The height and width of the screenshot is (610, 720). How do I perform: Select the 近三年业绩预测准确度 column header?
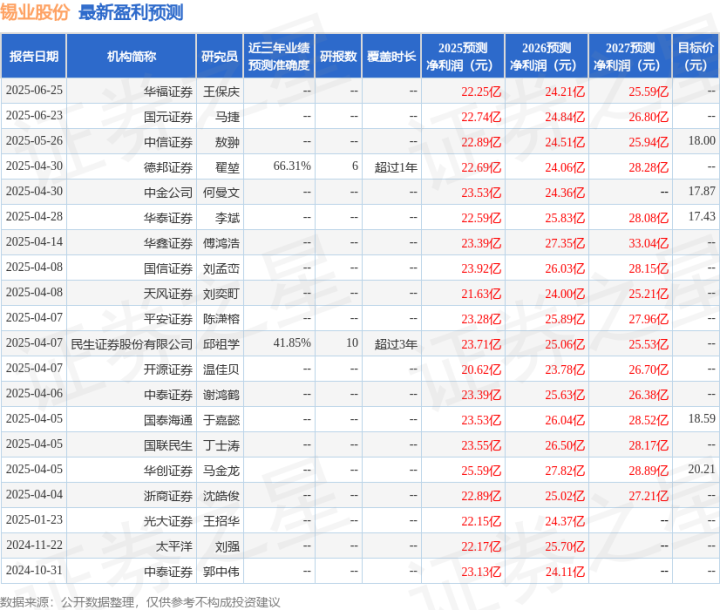tap(279, 56)
